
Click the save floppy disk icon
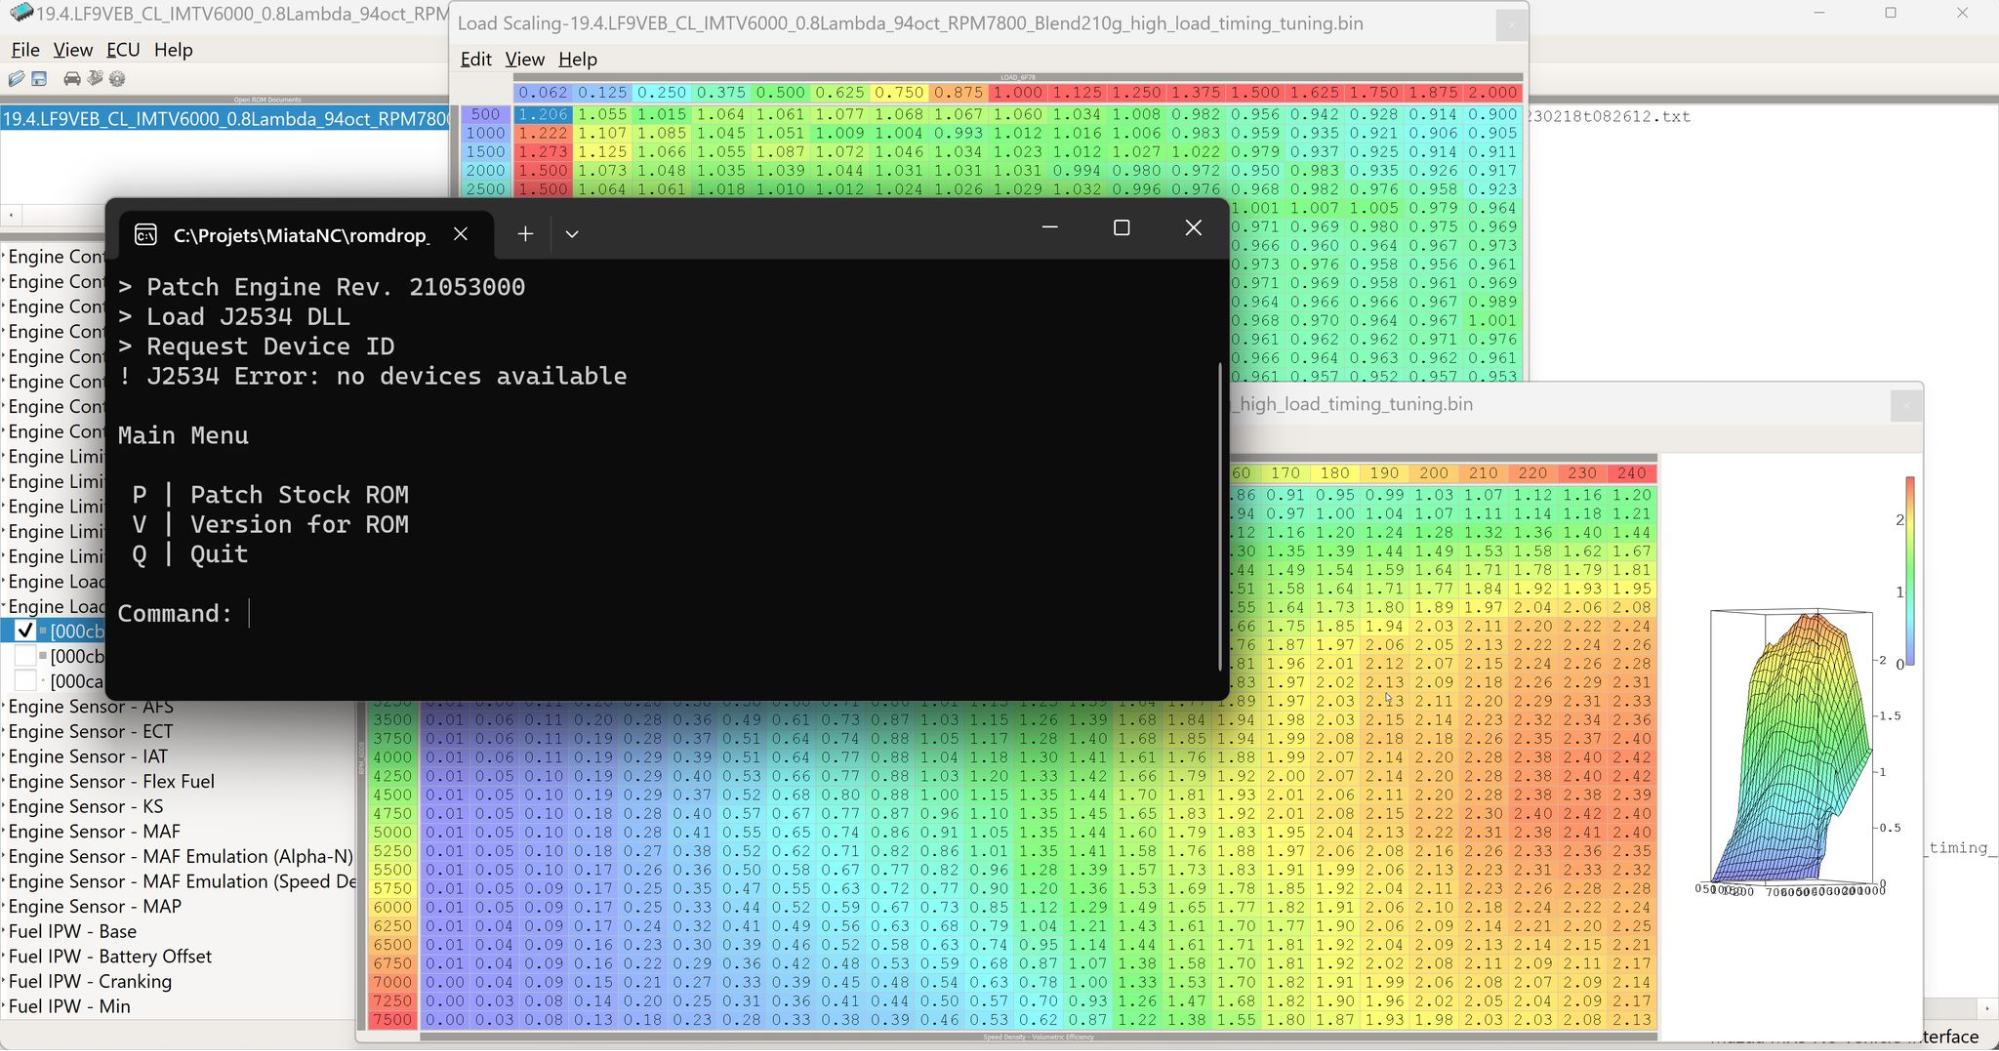point(40,78)
